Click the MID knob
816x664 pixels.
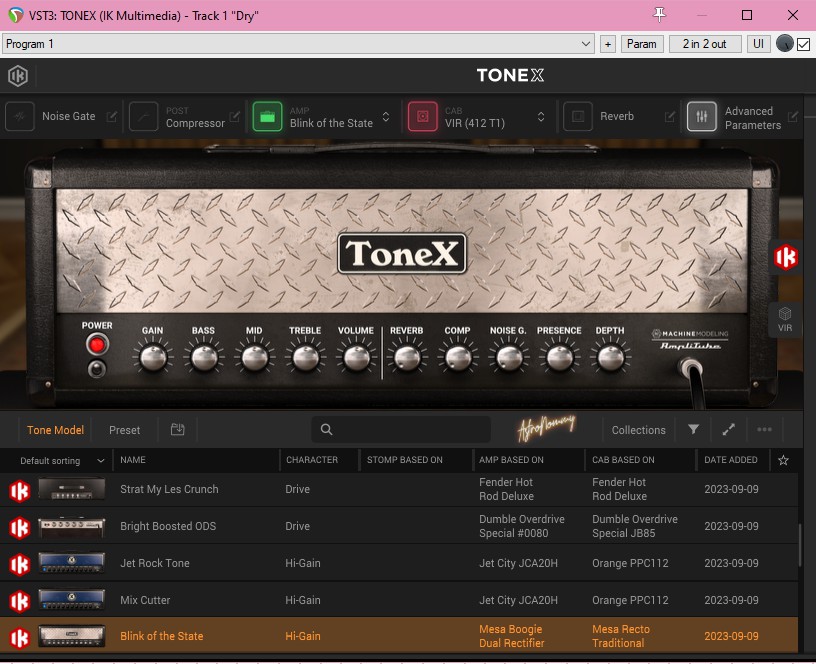coord(254,358)
